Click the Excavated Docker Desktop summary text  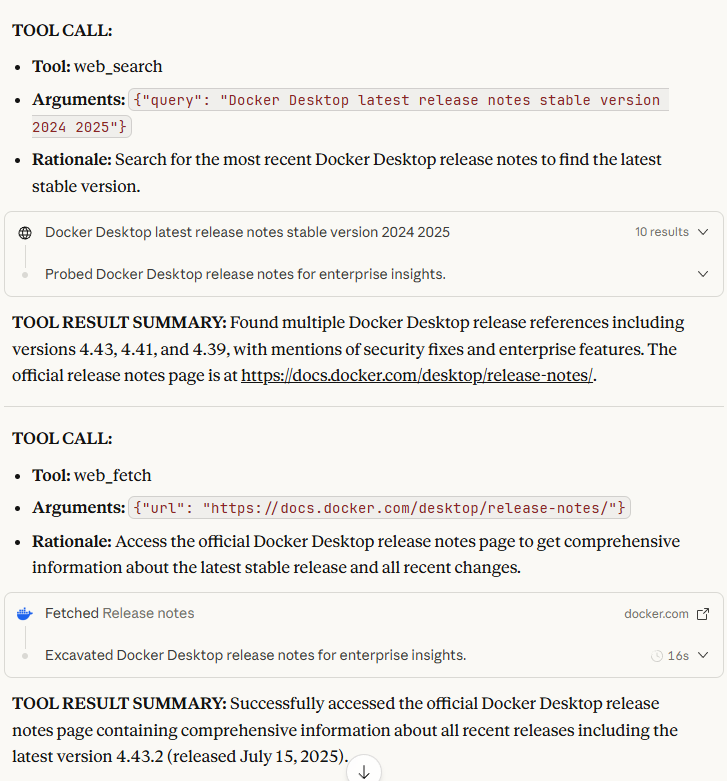(x=255, y=655)
